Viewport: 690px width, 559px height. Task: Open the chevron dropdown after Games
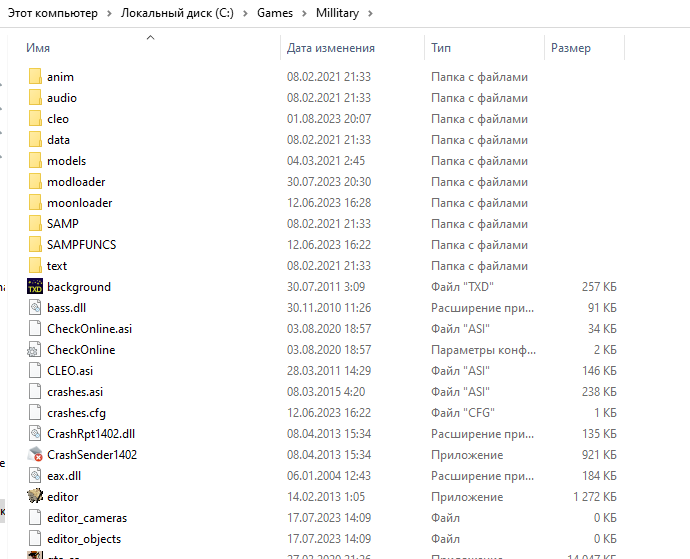point(304,14)
